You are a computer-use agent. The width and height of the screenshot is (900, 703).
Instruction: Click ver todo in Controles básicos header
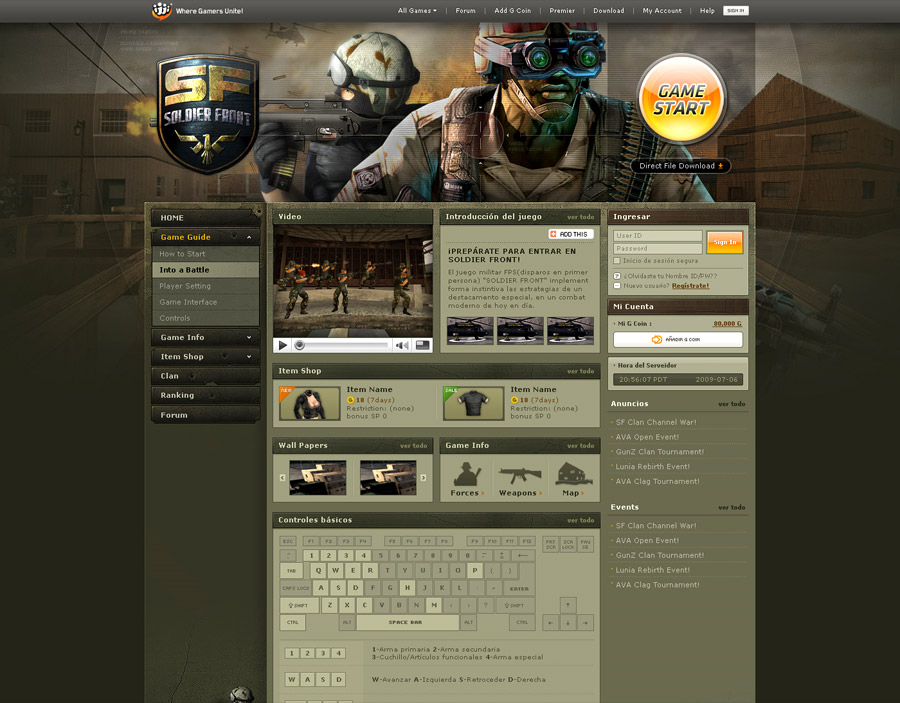click(x=581, y=521)
